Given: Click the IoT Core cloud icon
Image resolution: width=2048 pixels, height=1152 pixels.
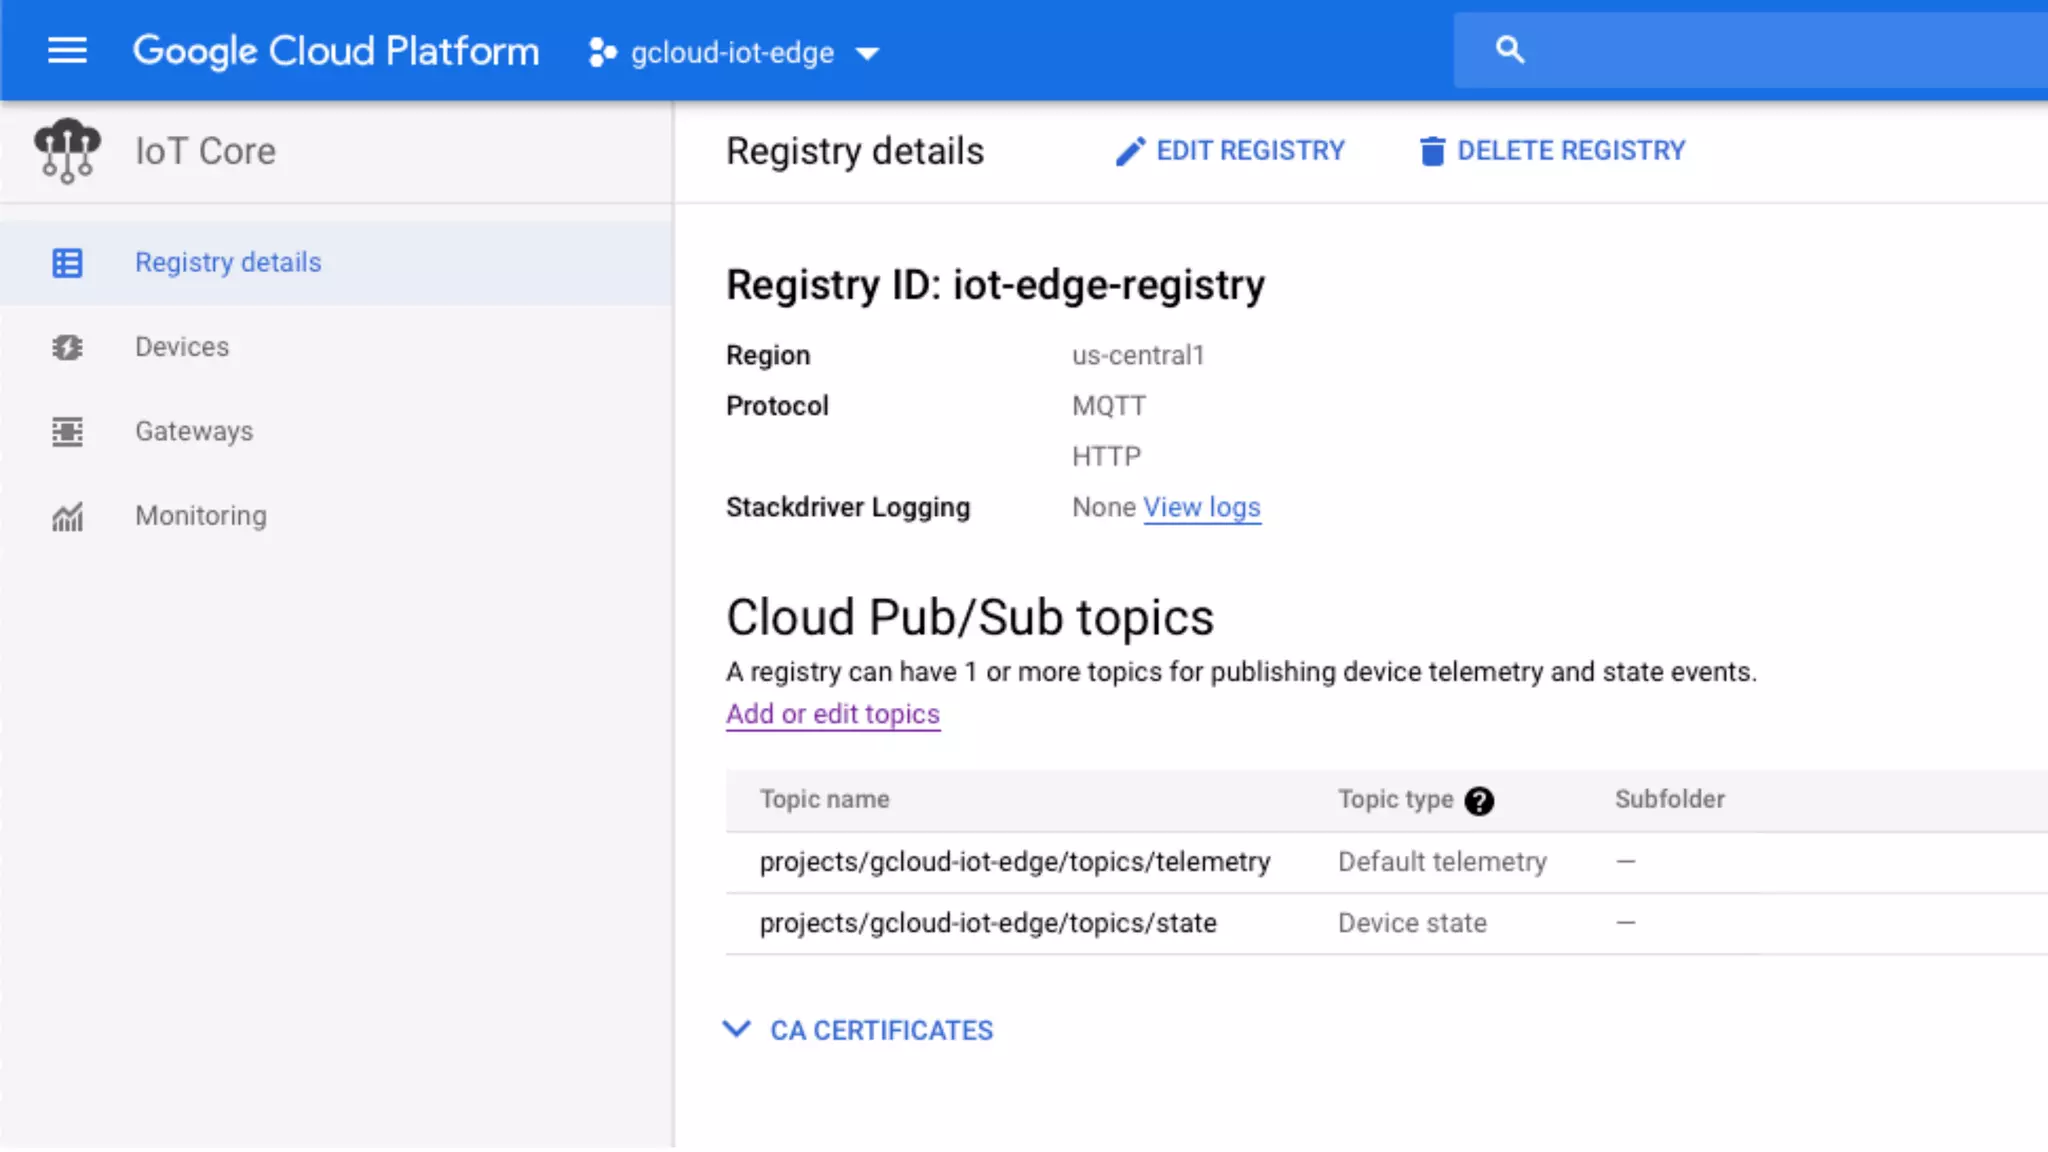Looking at the screenshot, I should tap(67, 151).
